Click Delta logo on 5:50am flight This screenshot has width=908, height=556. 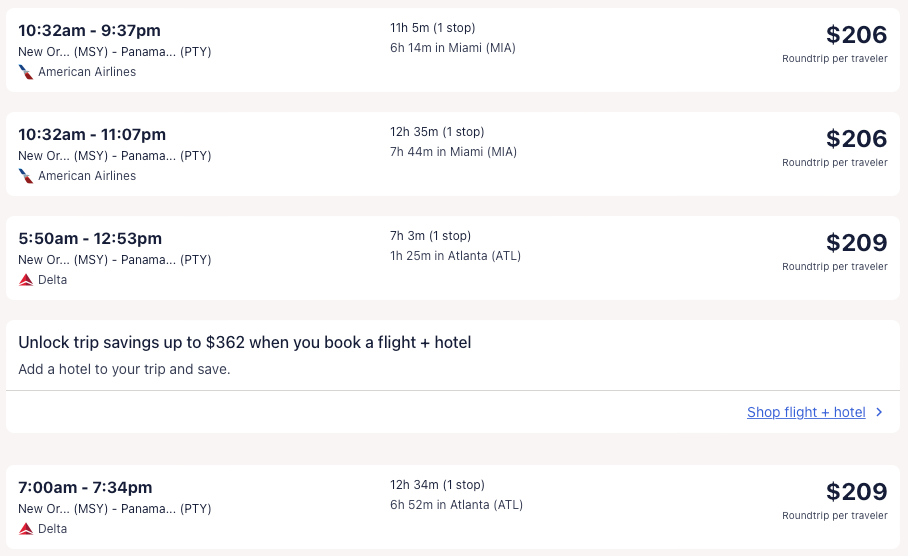[26, 280]
